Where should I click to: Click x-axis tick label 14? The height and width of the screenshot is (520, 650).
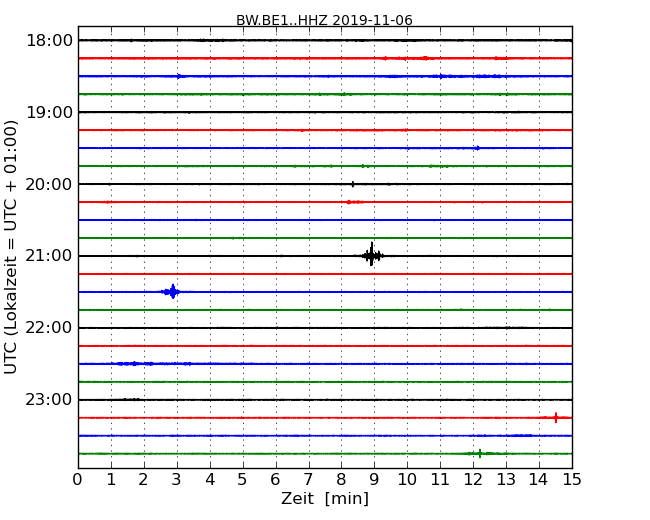click(539, 479)
